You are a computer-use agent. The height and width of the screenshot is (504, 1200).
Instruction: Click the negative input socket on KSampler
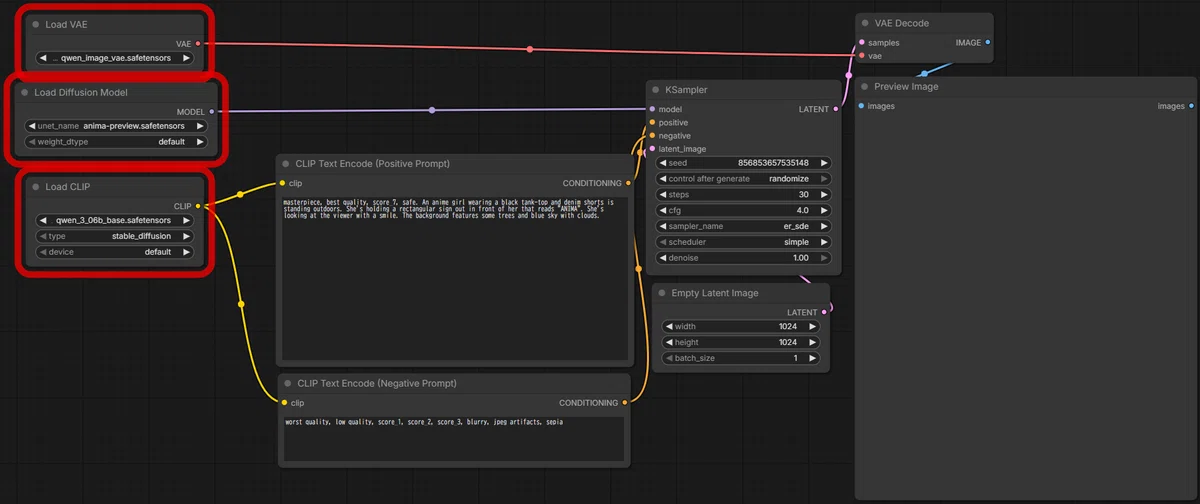pyautogui.click(x=652, y=135)
